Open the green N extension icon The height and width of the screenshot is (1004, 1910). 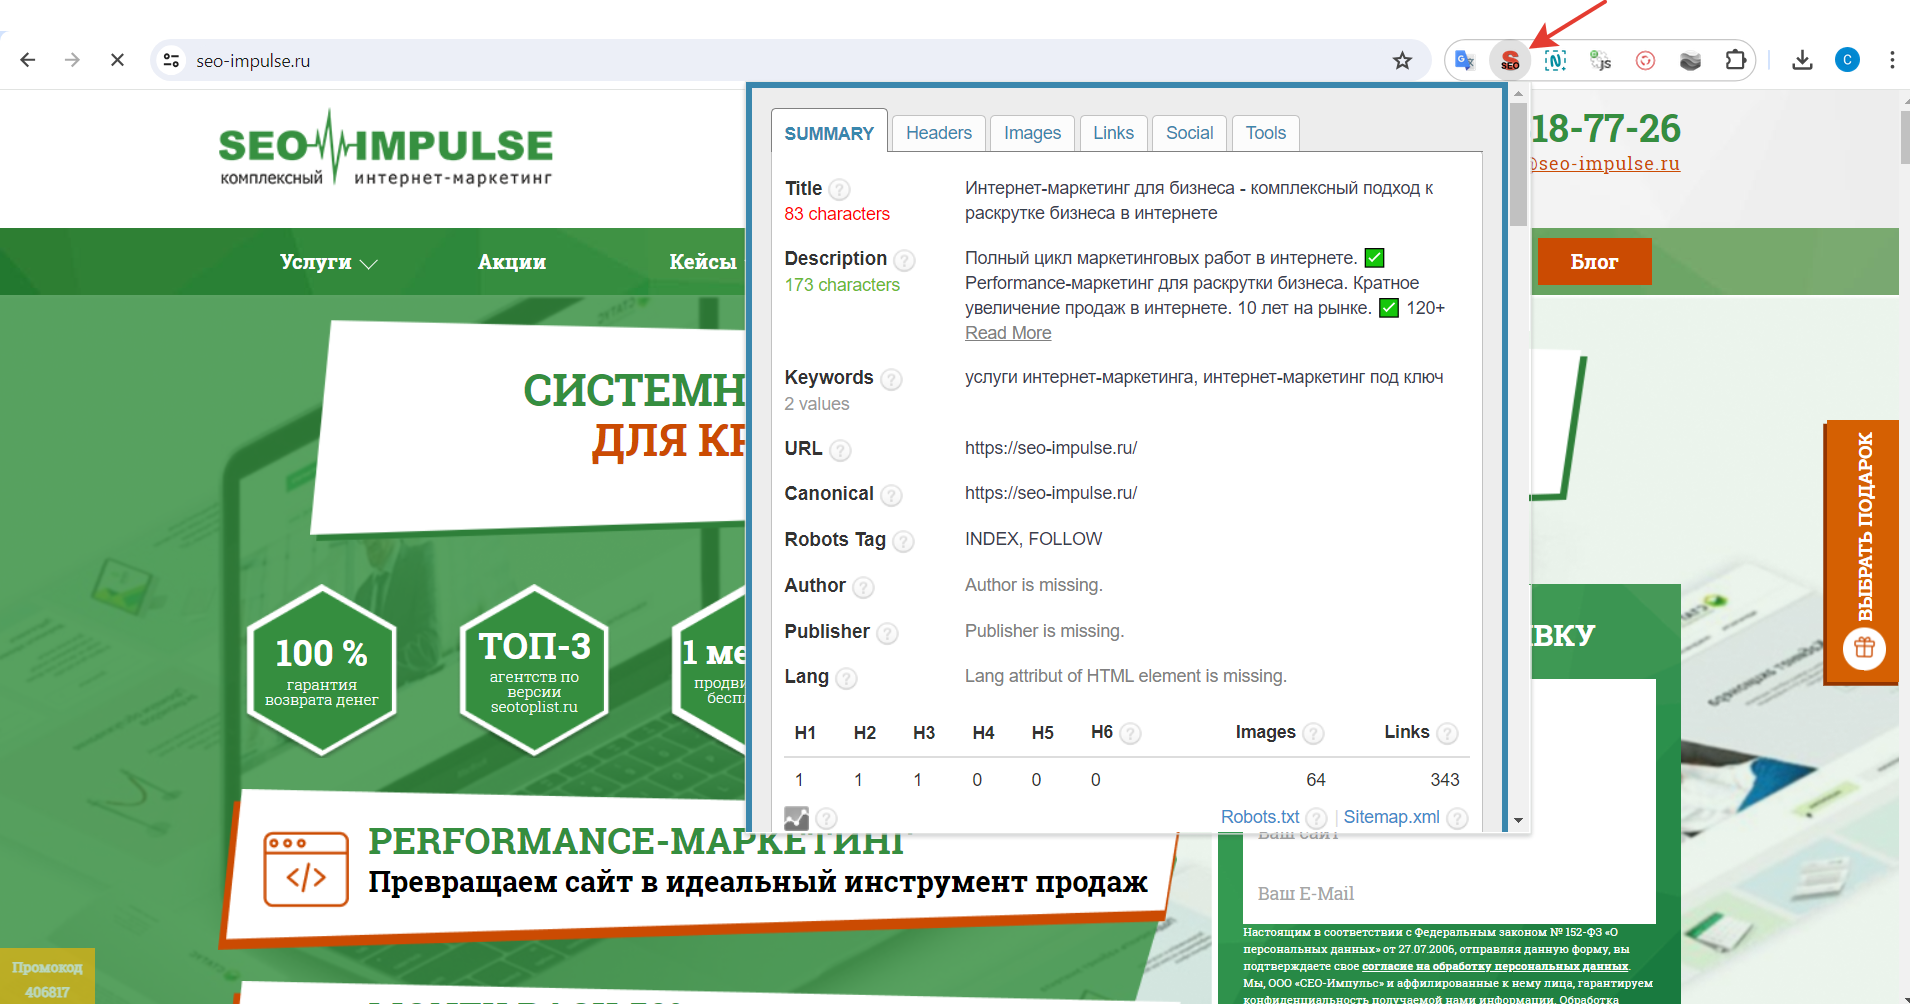pos(1555,60)
